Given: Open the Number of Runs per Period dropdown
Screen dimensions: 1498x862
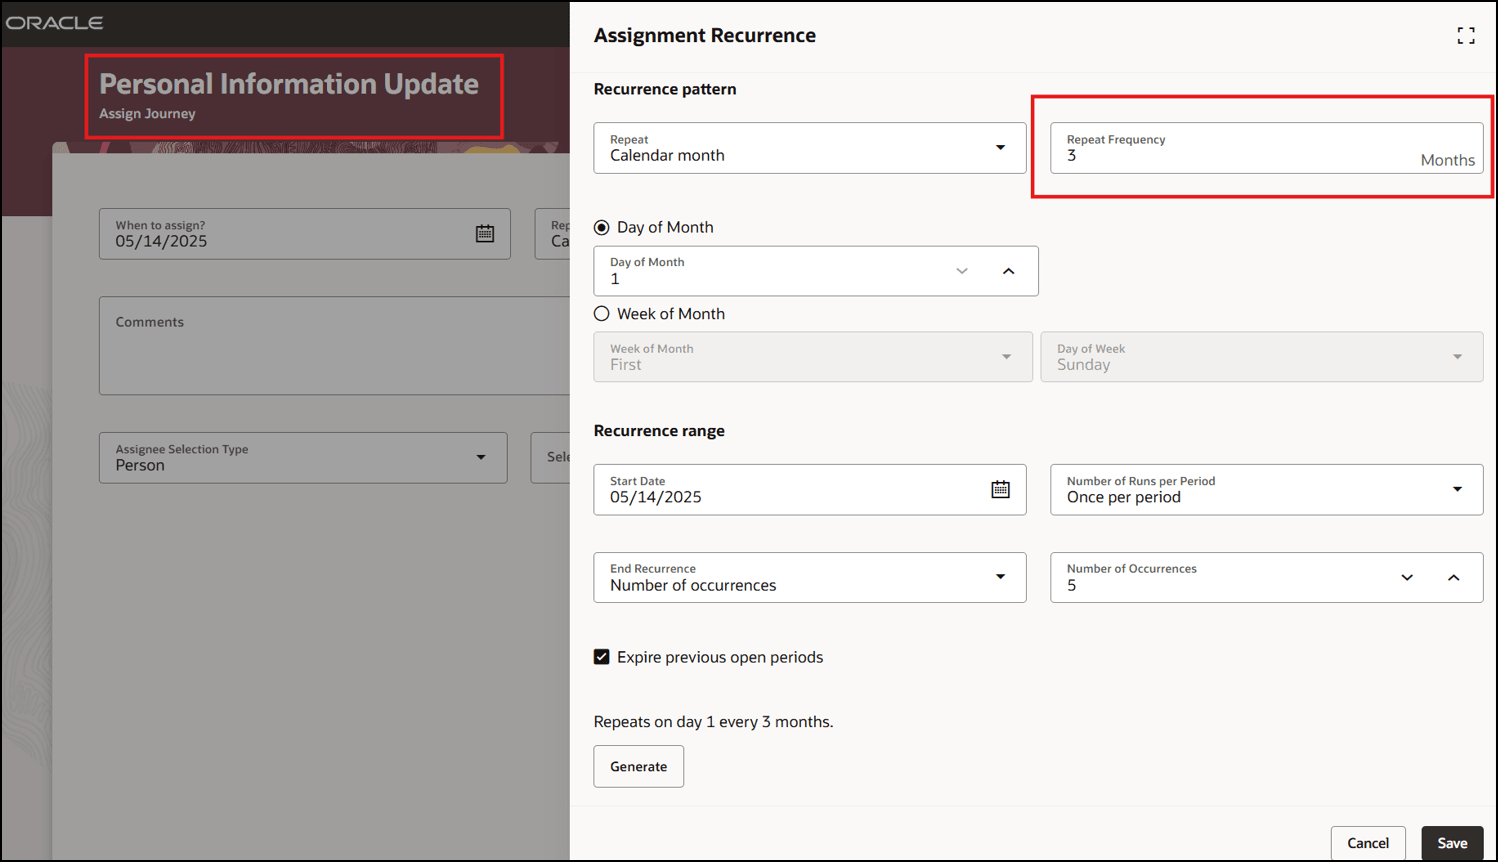Looking at the screenshot, I should coord(1267,490).
